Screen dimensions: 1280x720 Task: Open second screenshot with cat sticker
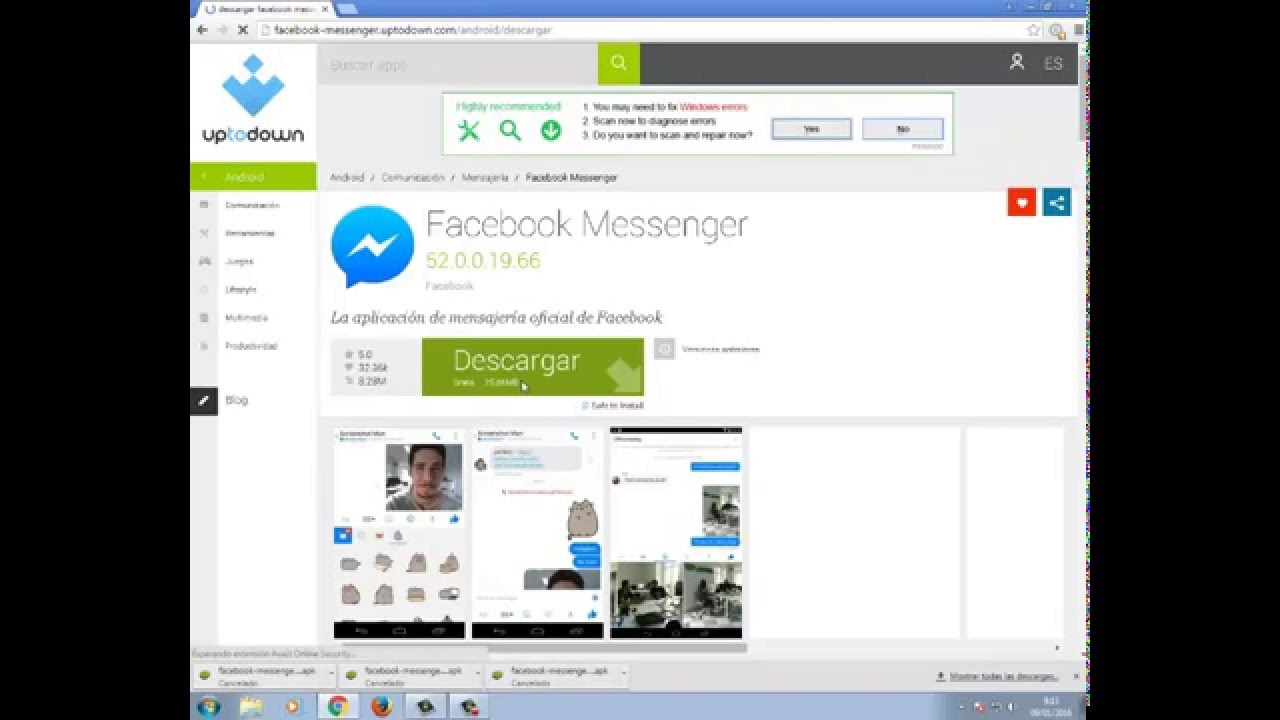click(537, 533)
